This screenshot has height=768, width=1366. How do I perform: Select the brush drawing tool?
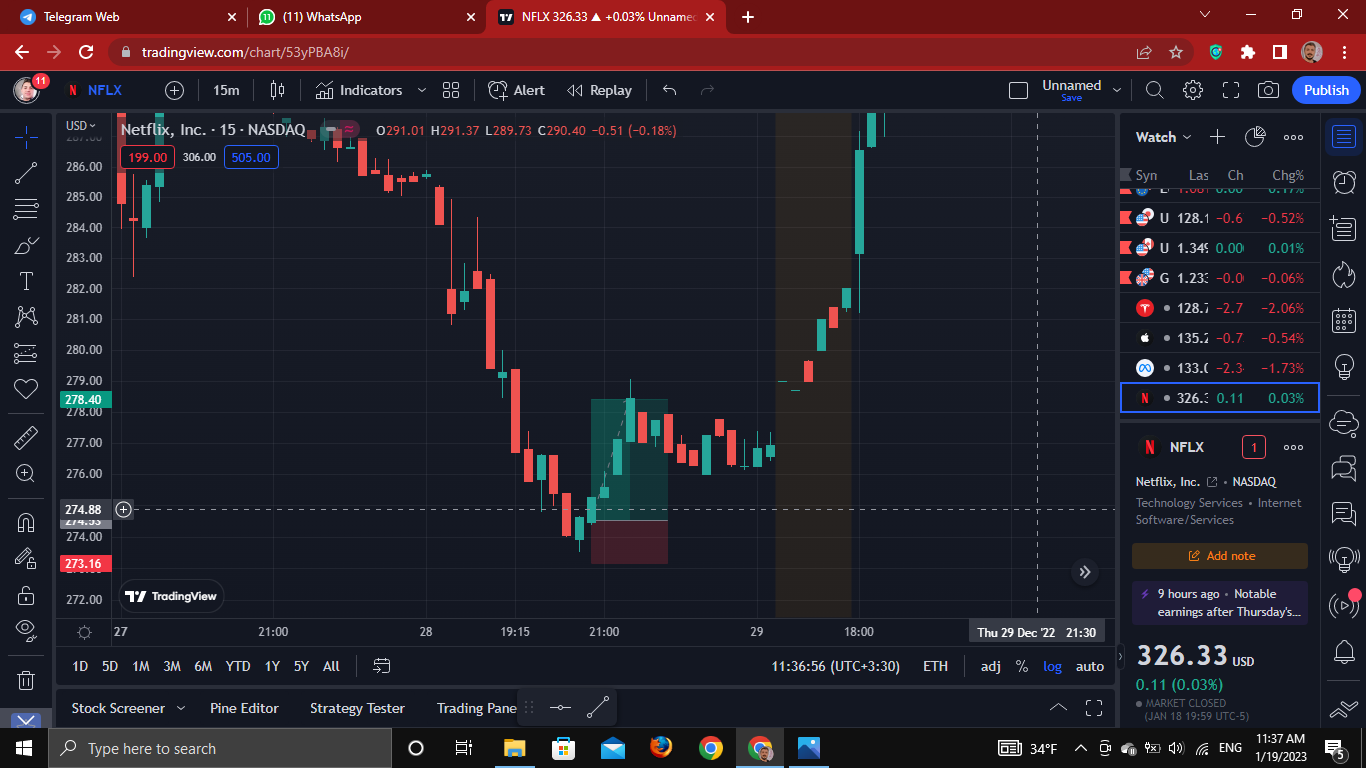point(26,245)
